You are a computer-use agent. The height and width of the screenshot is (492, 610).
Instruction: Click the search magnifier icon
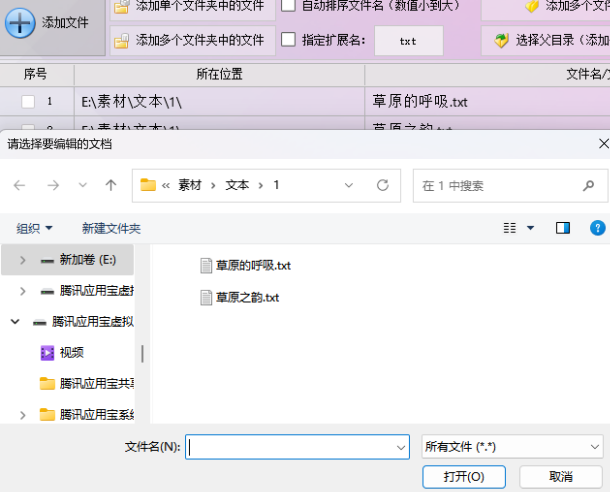[x=590, y=185]
